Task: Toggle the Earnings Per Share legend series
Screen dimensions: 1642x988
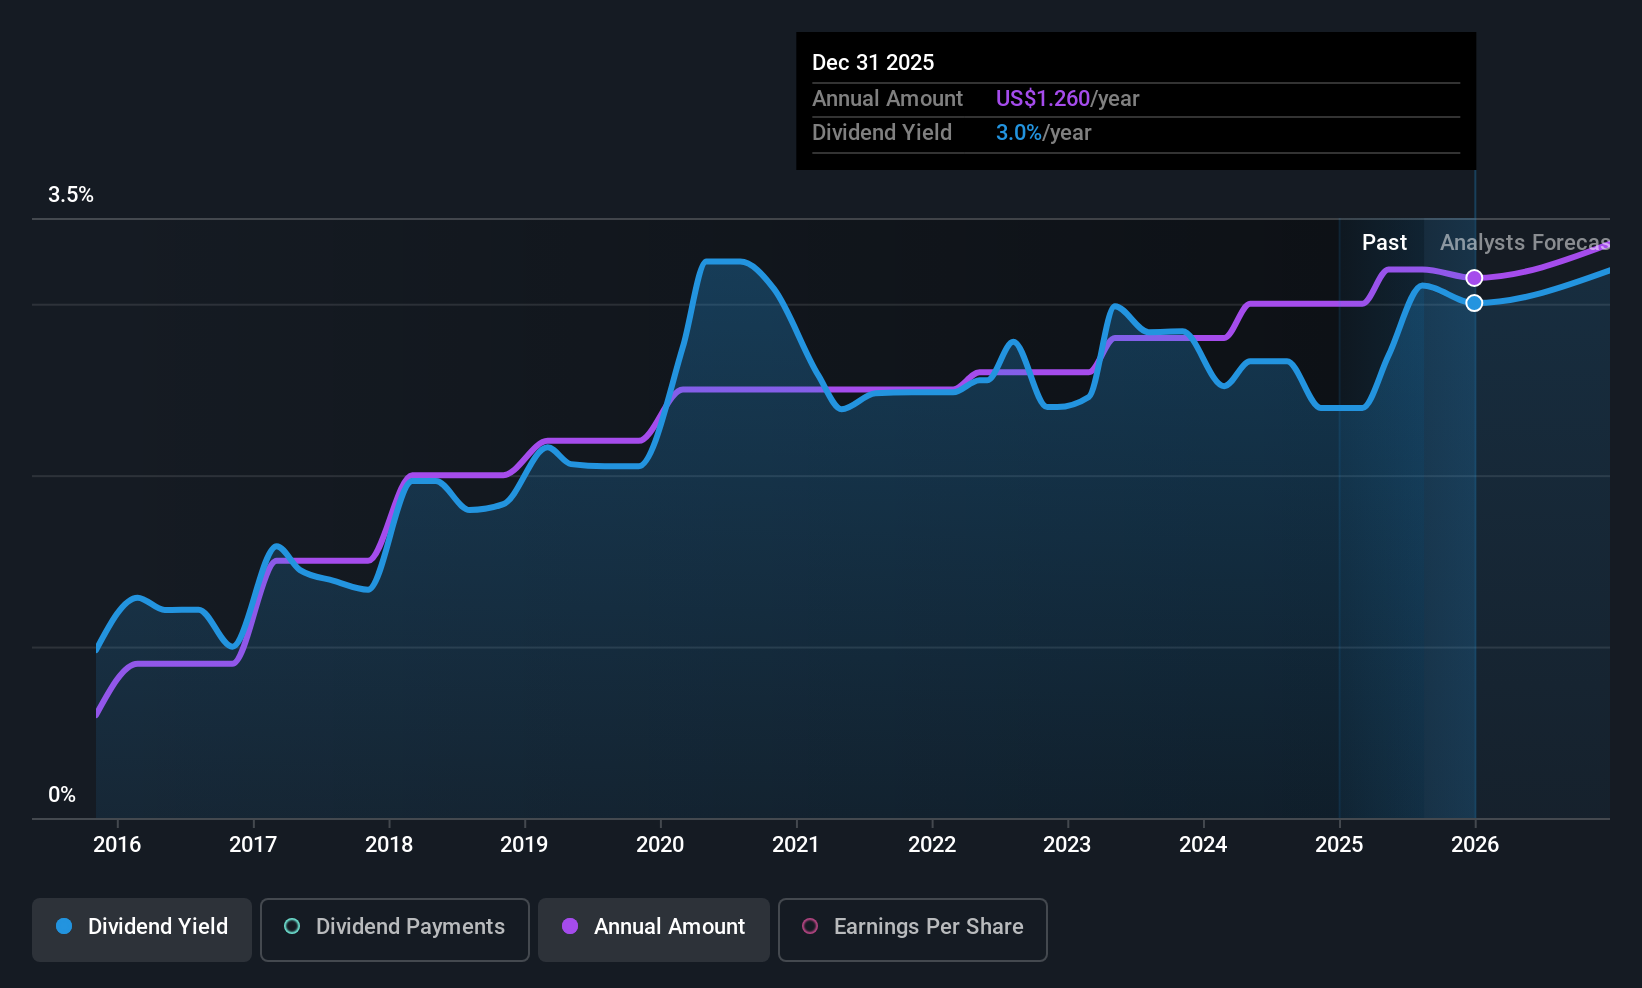Action: [x=912, y=929]
